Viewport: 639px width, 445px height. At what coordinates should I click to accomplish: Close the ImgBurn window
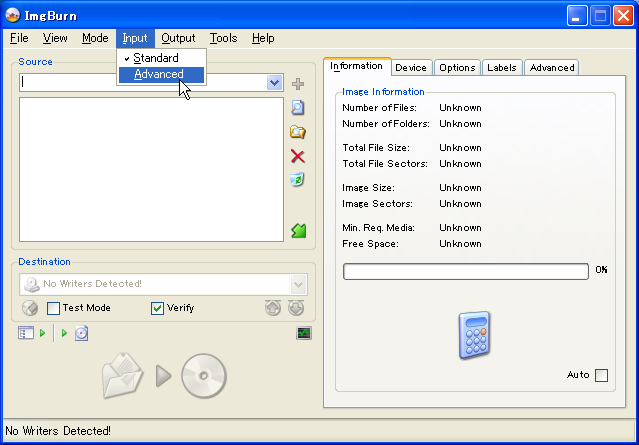point(623,16)
